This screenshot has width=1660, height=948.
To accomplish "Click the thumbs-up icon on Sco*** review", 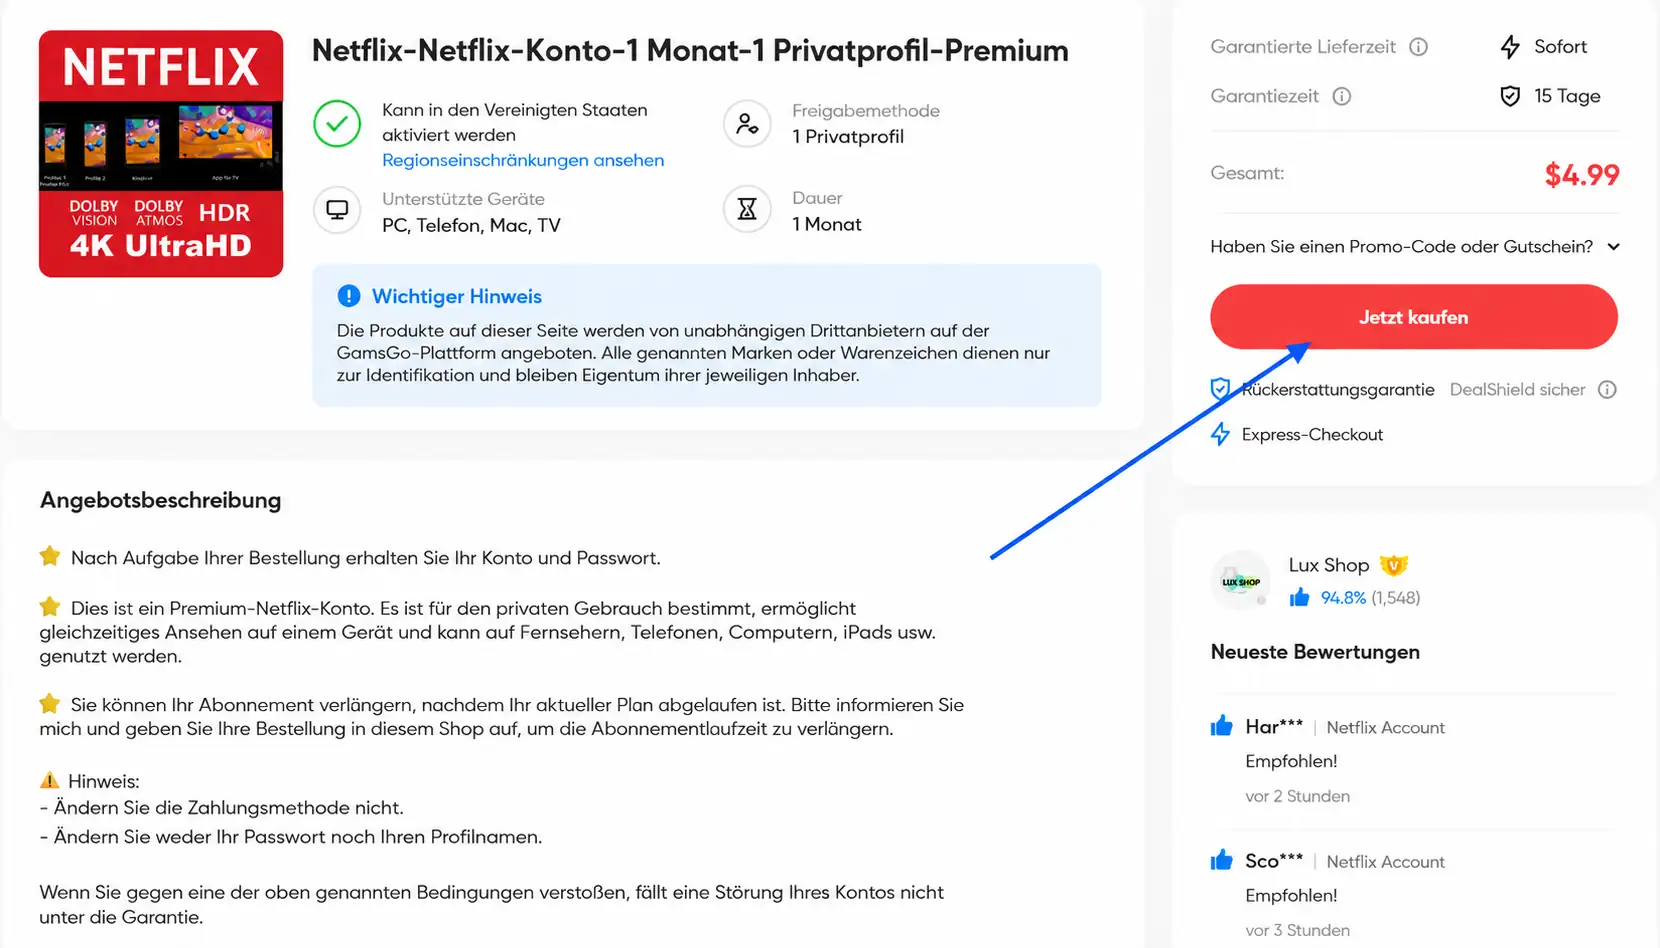I will coord(1221,860).
